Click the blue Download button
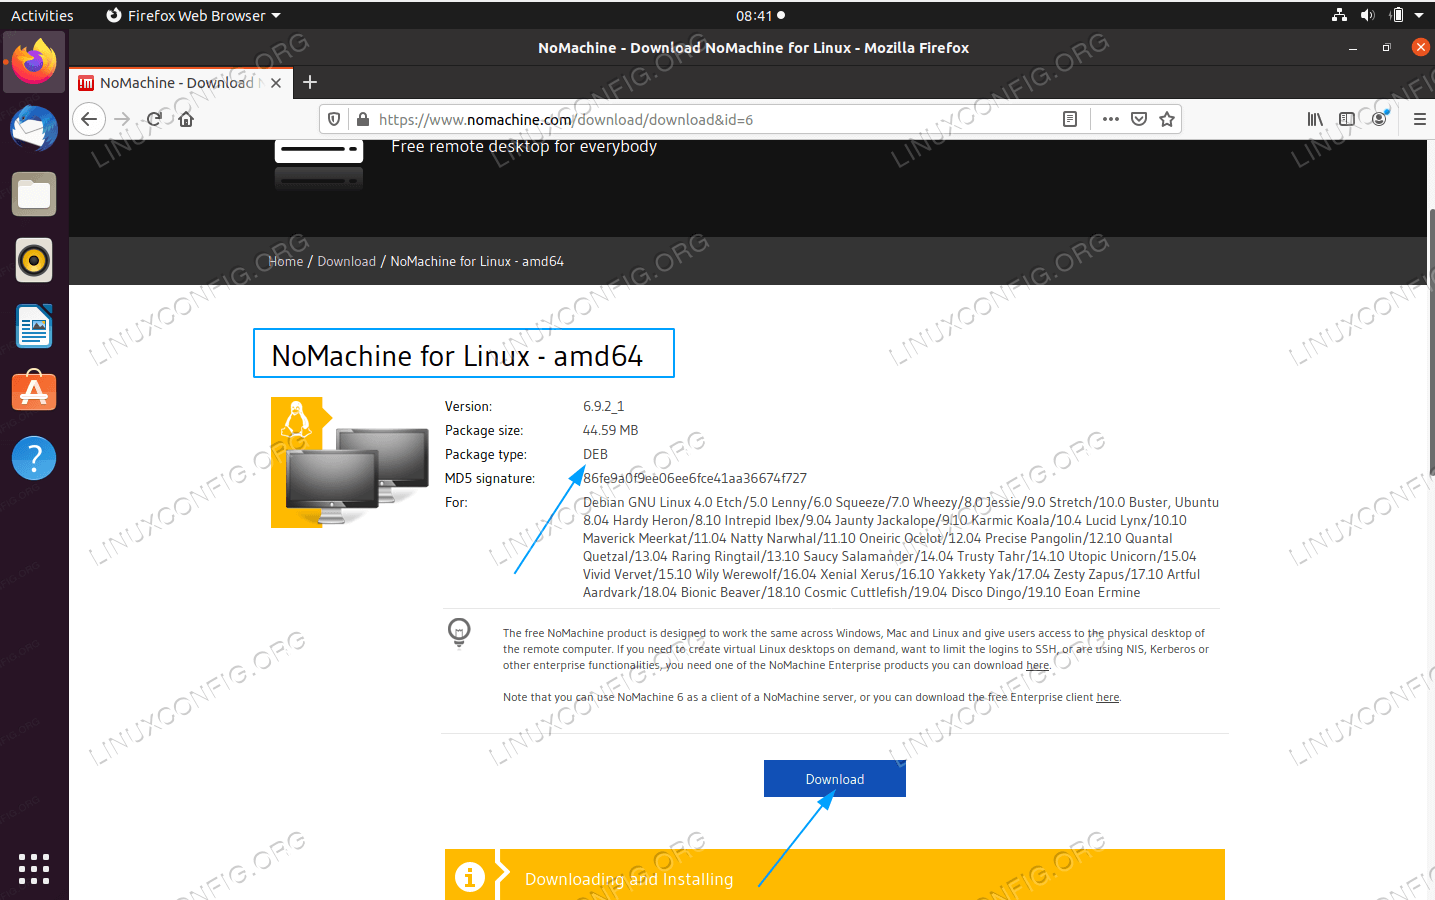The image size is (1435, 900). coord(835,779)
